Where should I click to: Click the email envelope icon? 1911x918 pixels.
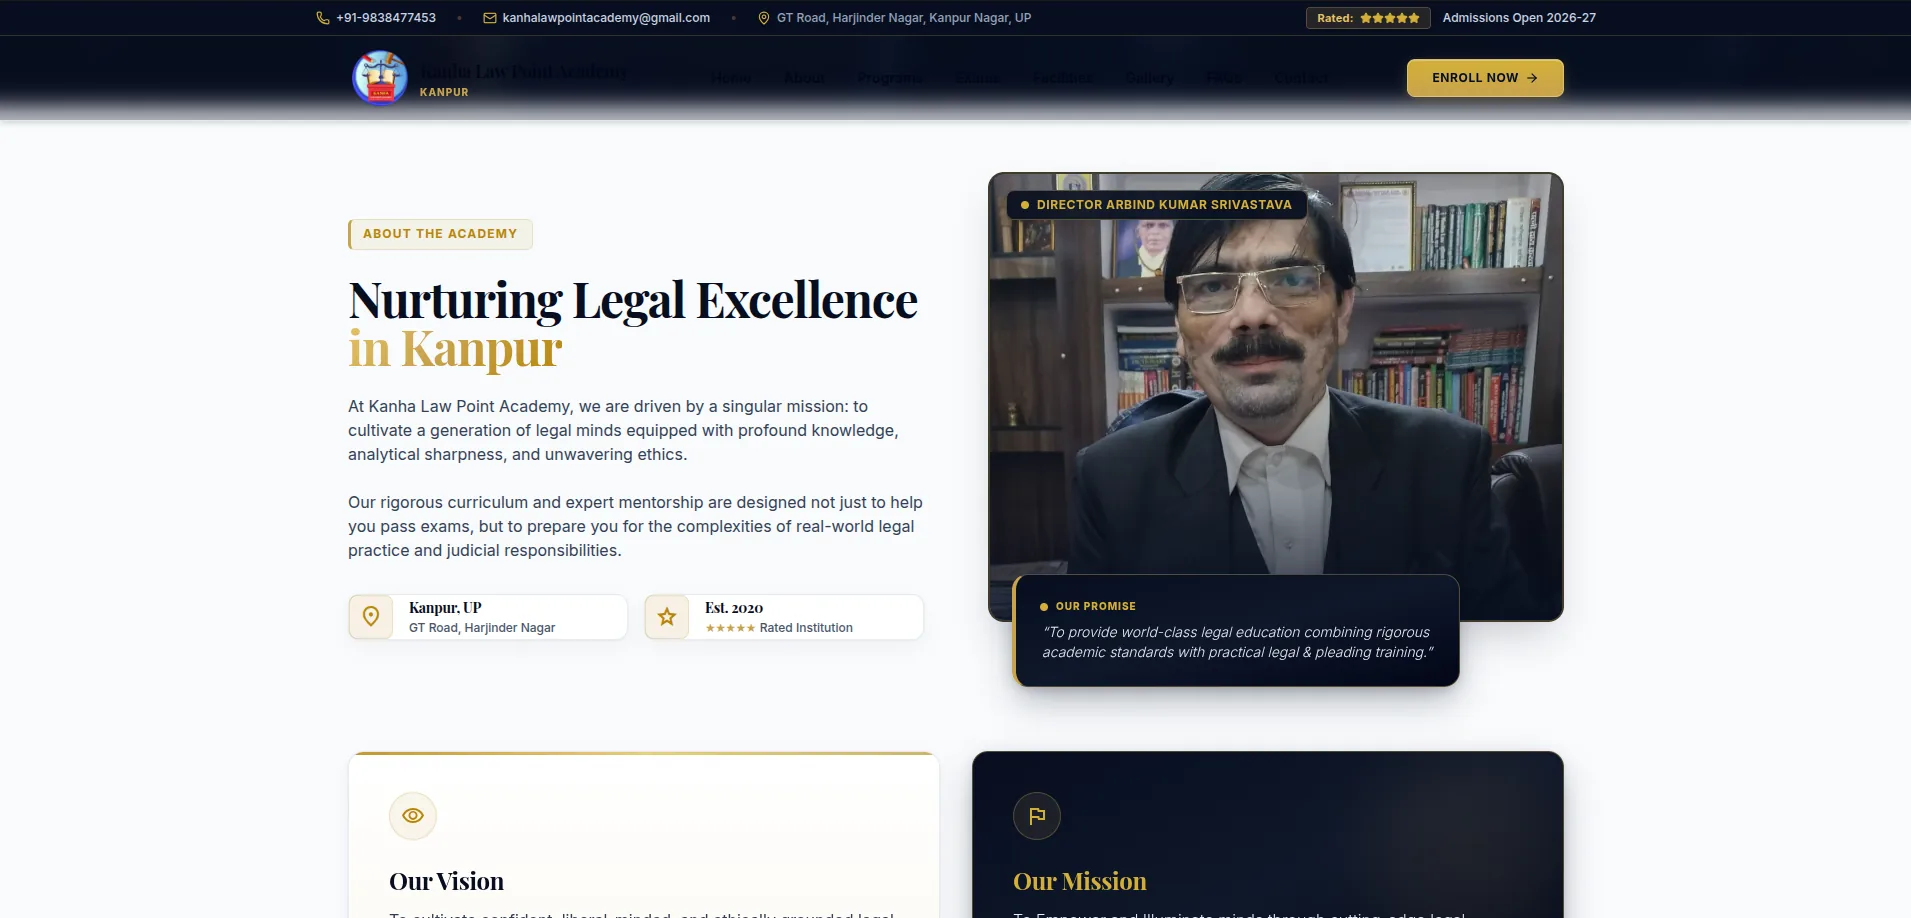(490, 18)
